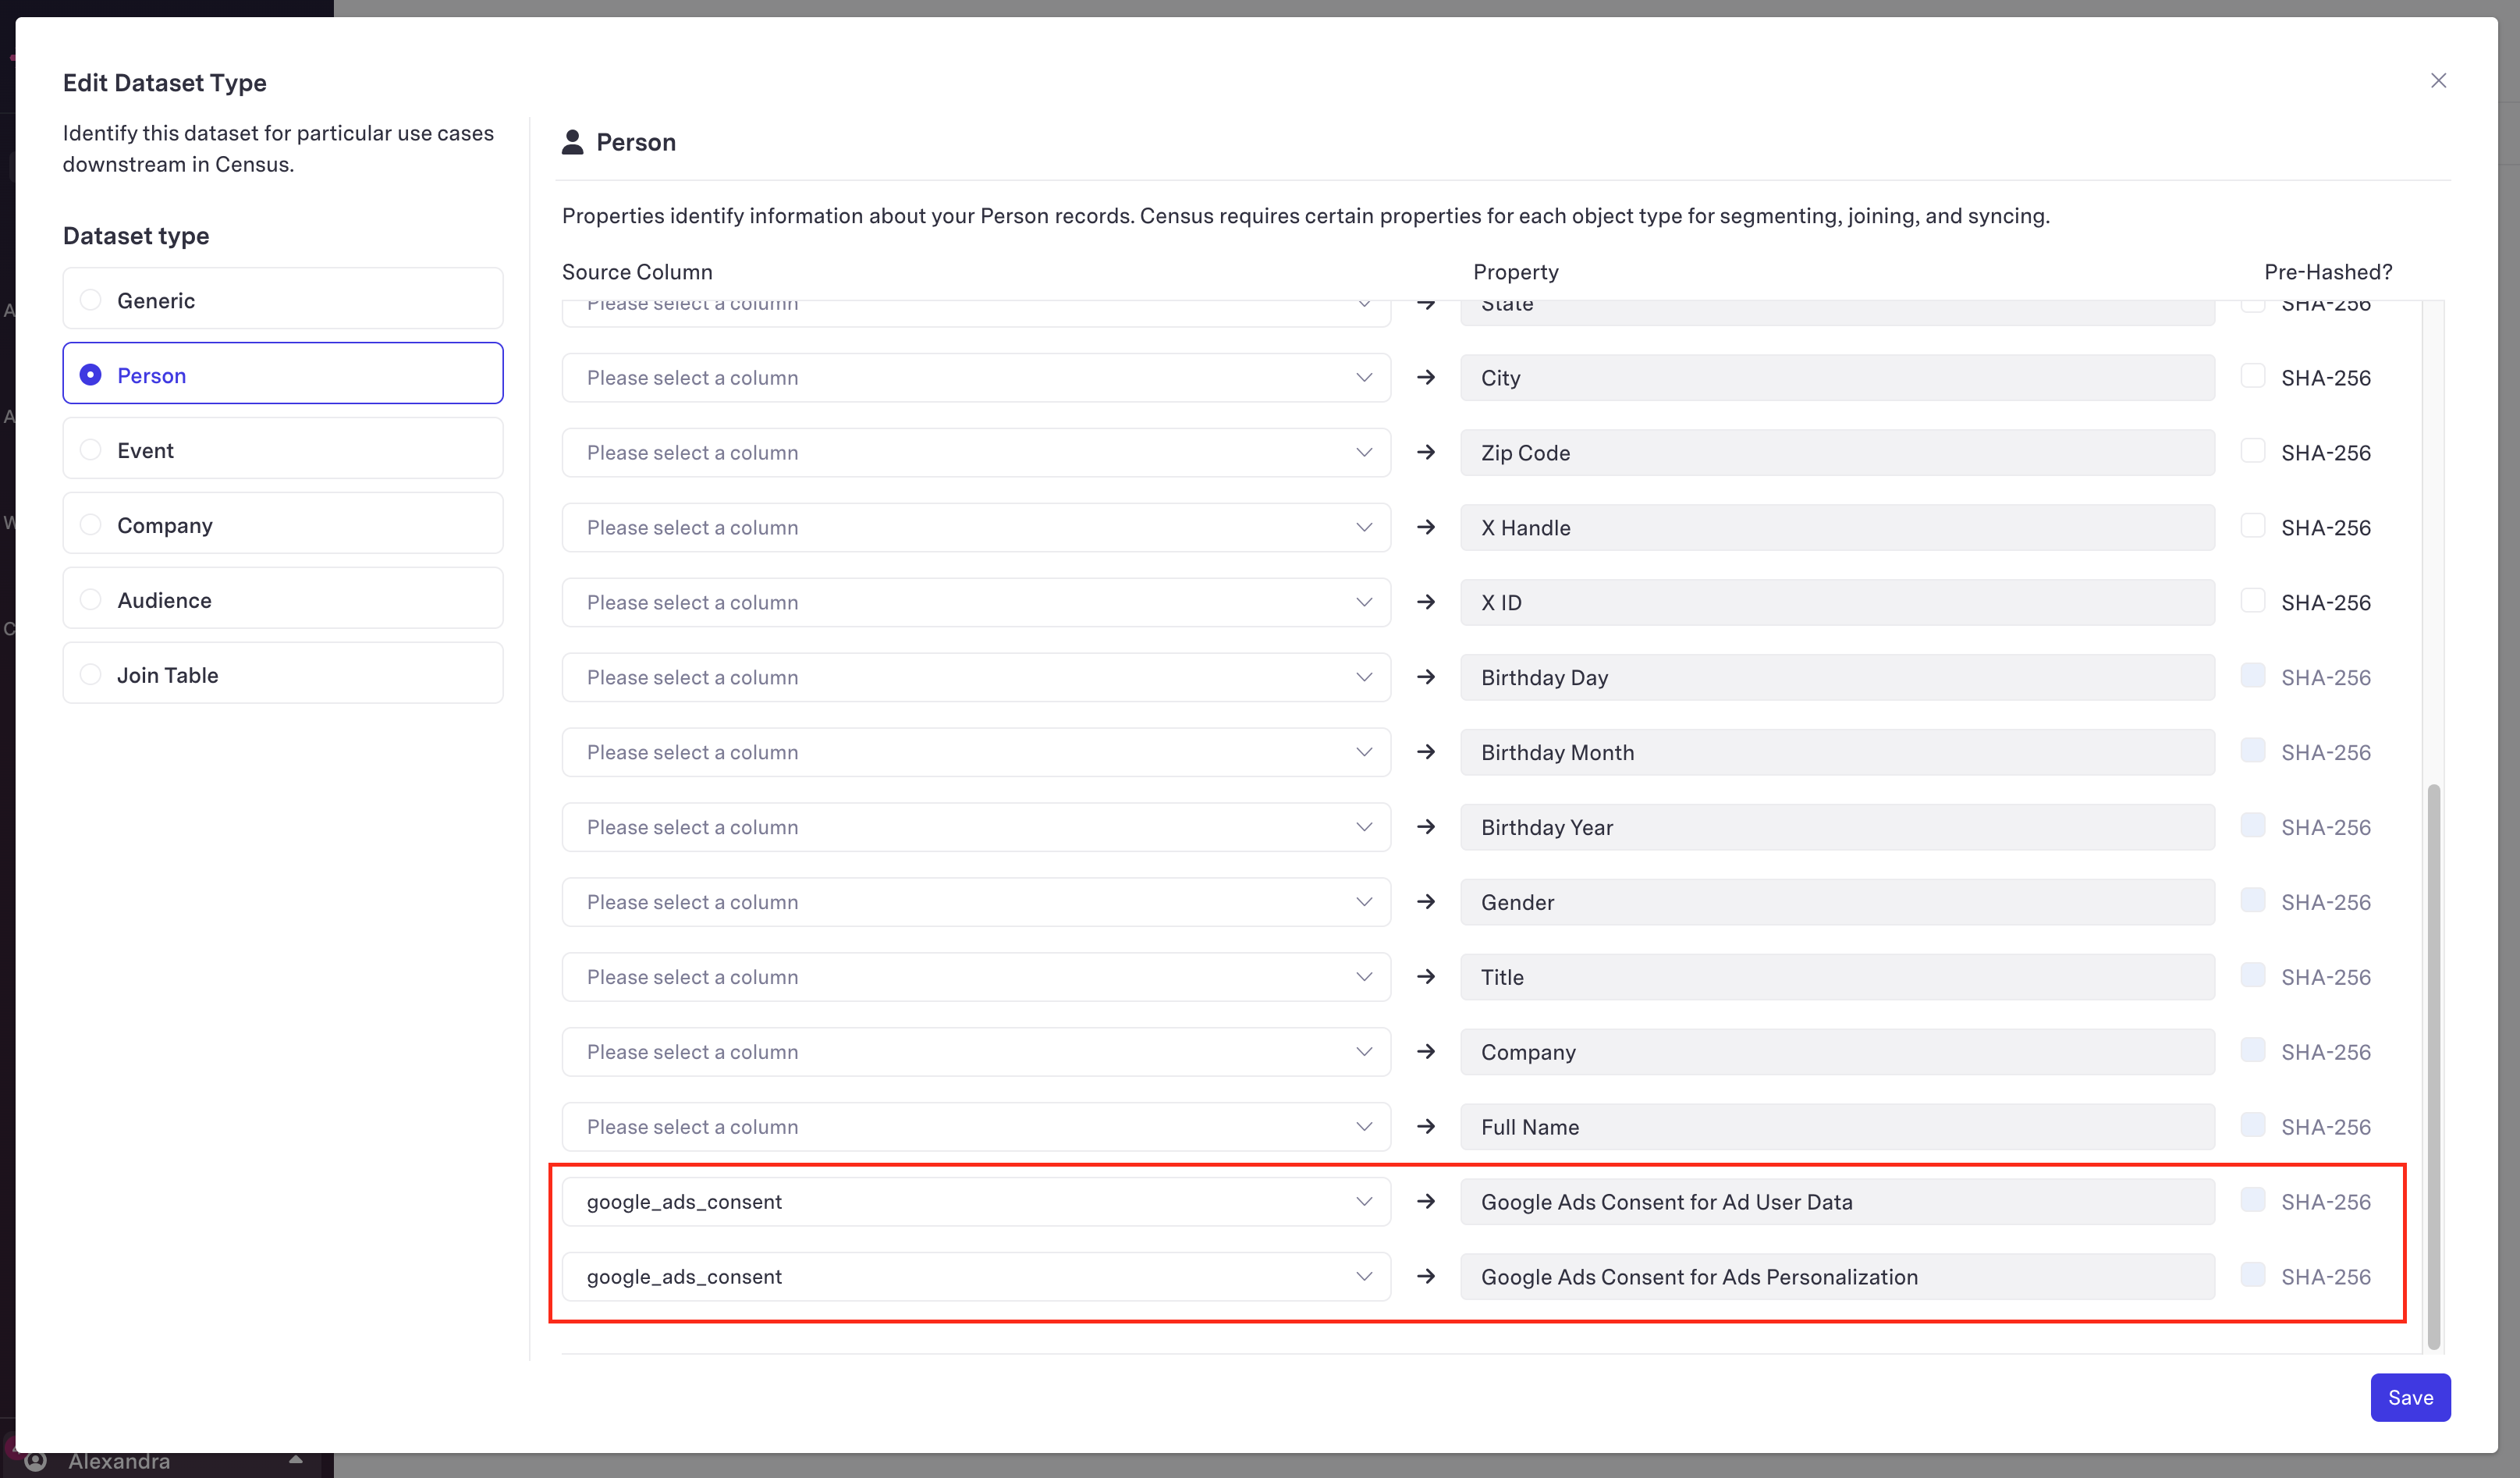Click the arrow icon beside Birthday Year
Image resolution: width=2520 pixels, height=1478 pixels.
1426,827
